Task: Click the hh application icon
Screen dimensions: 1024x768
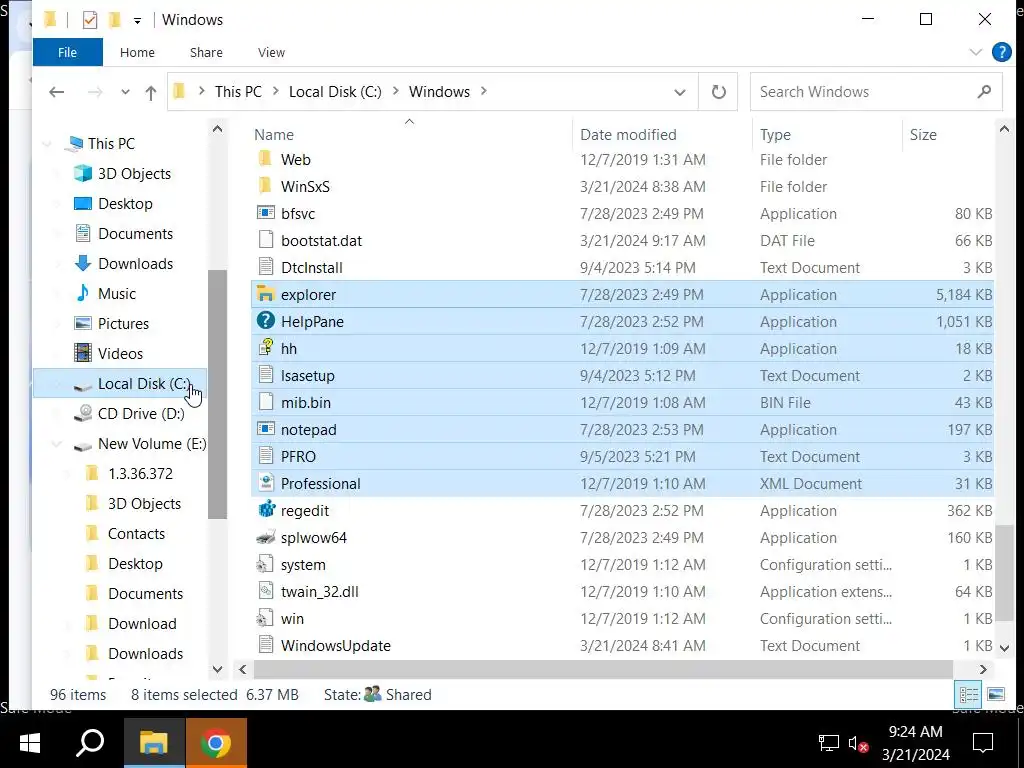Action: tap(265, 348)
